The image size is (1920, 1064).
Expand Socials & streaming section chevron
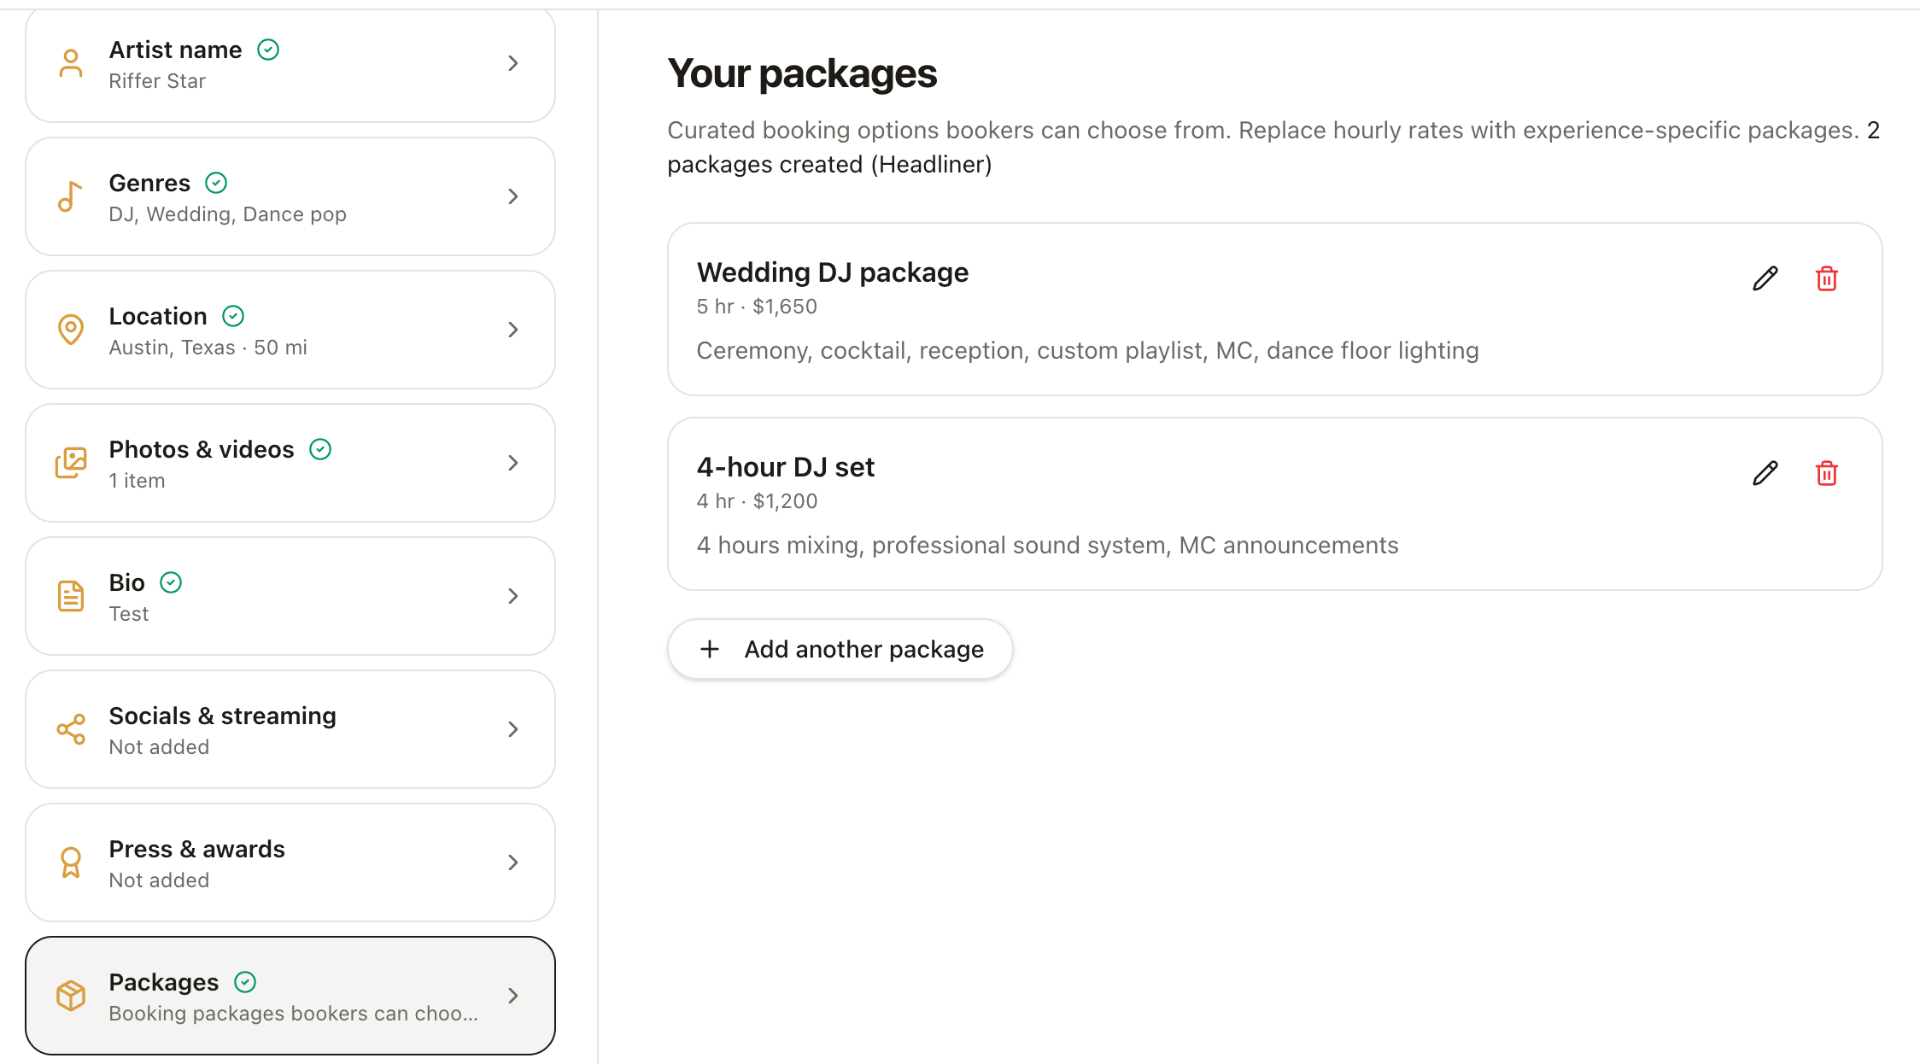513,729
